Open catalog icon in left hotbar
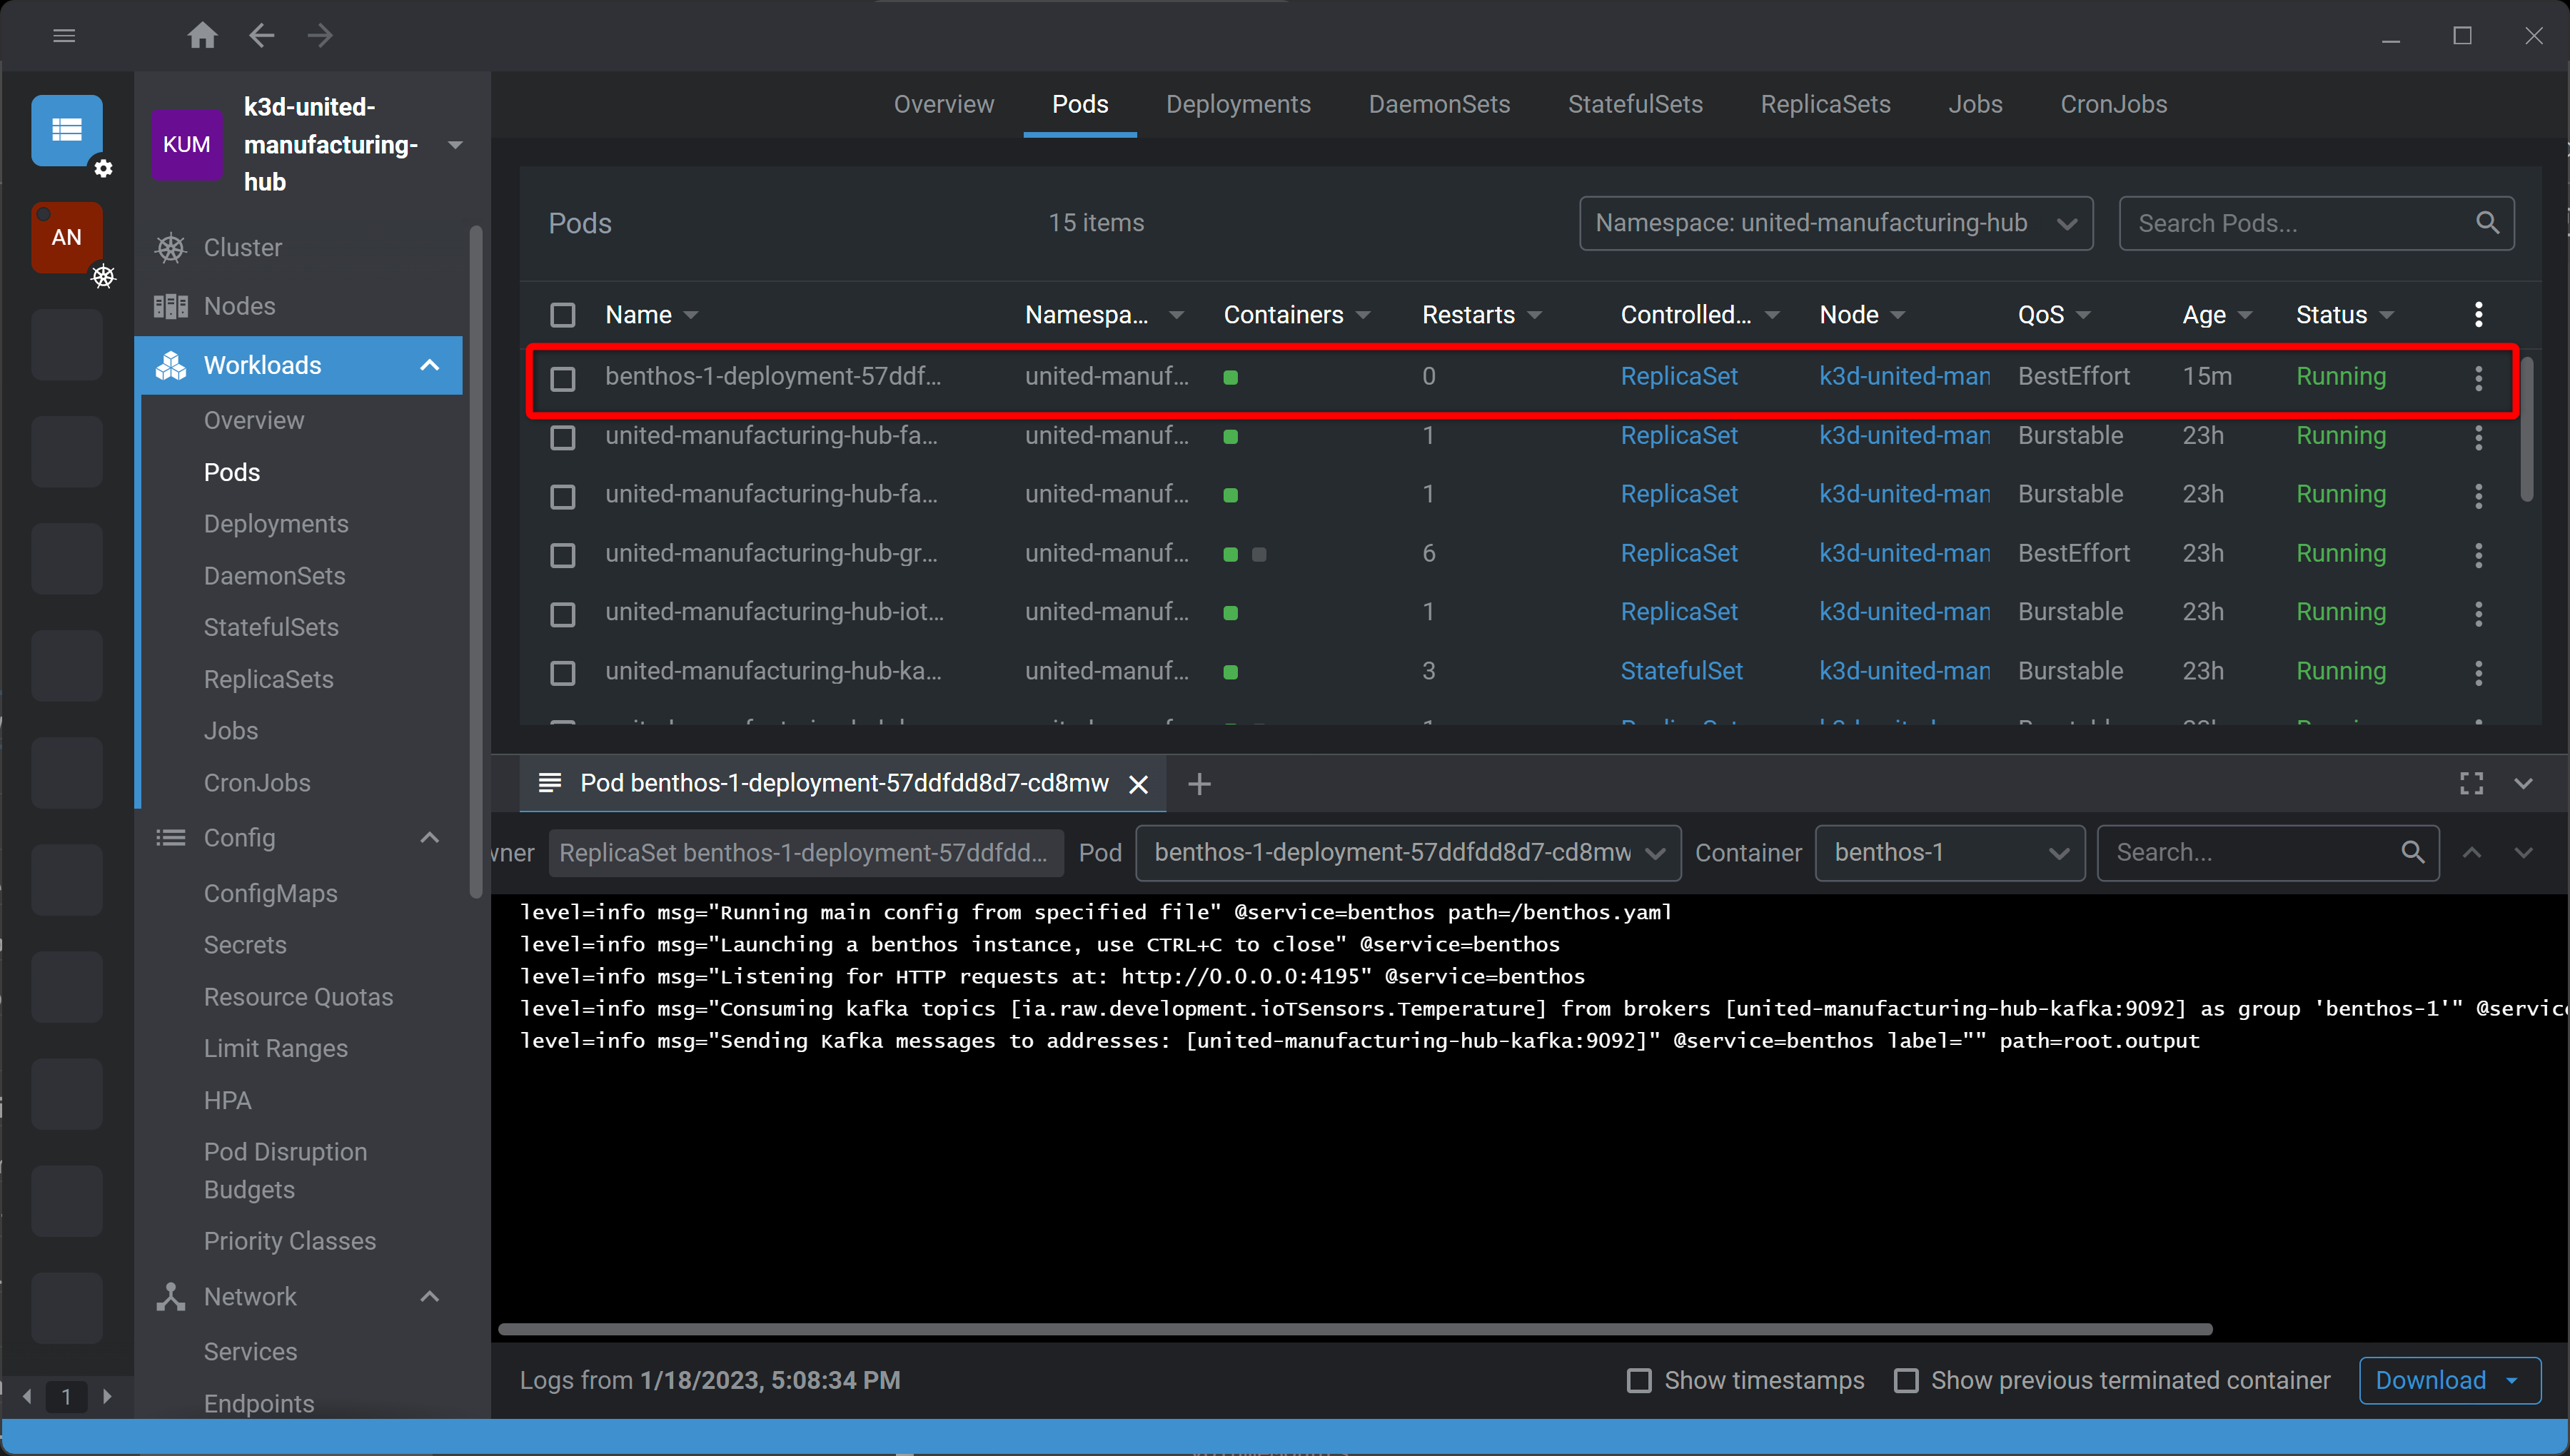 66,130
